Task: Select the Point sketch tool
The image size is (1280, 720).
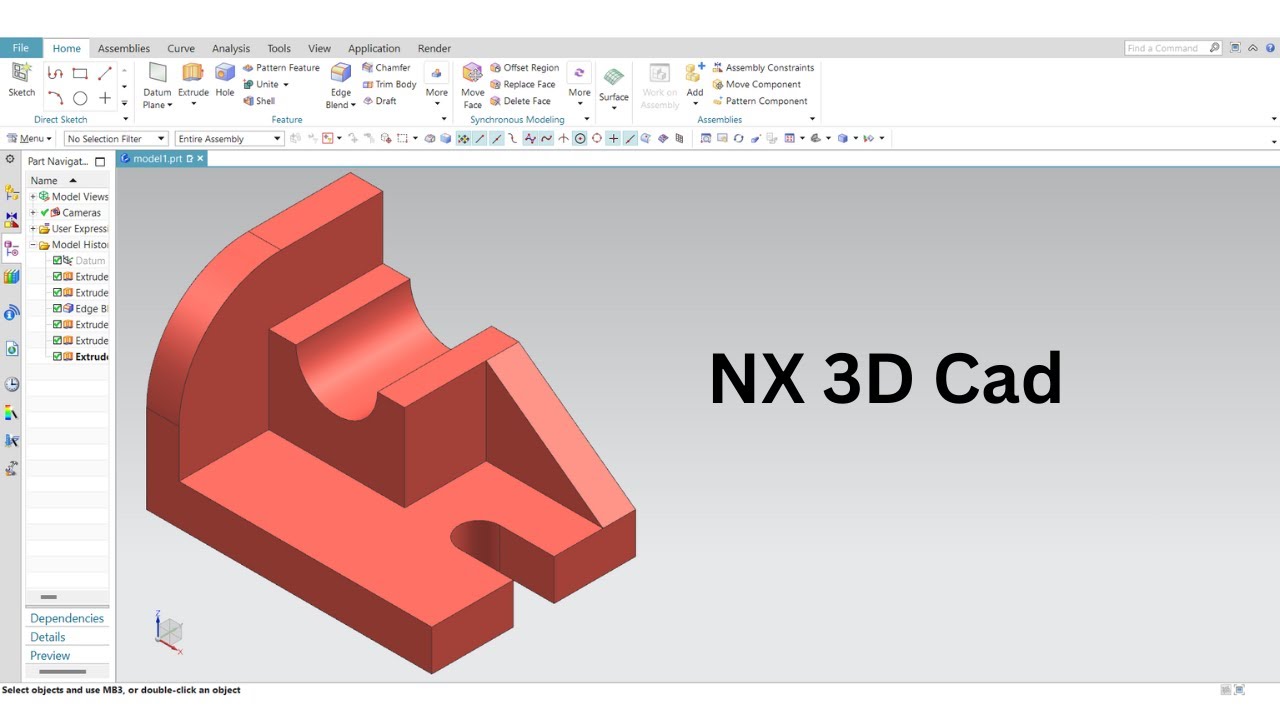Action: click(105, 98)
